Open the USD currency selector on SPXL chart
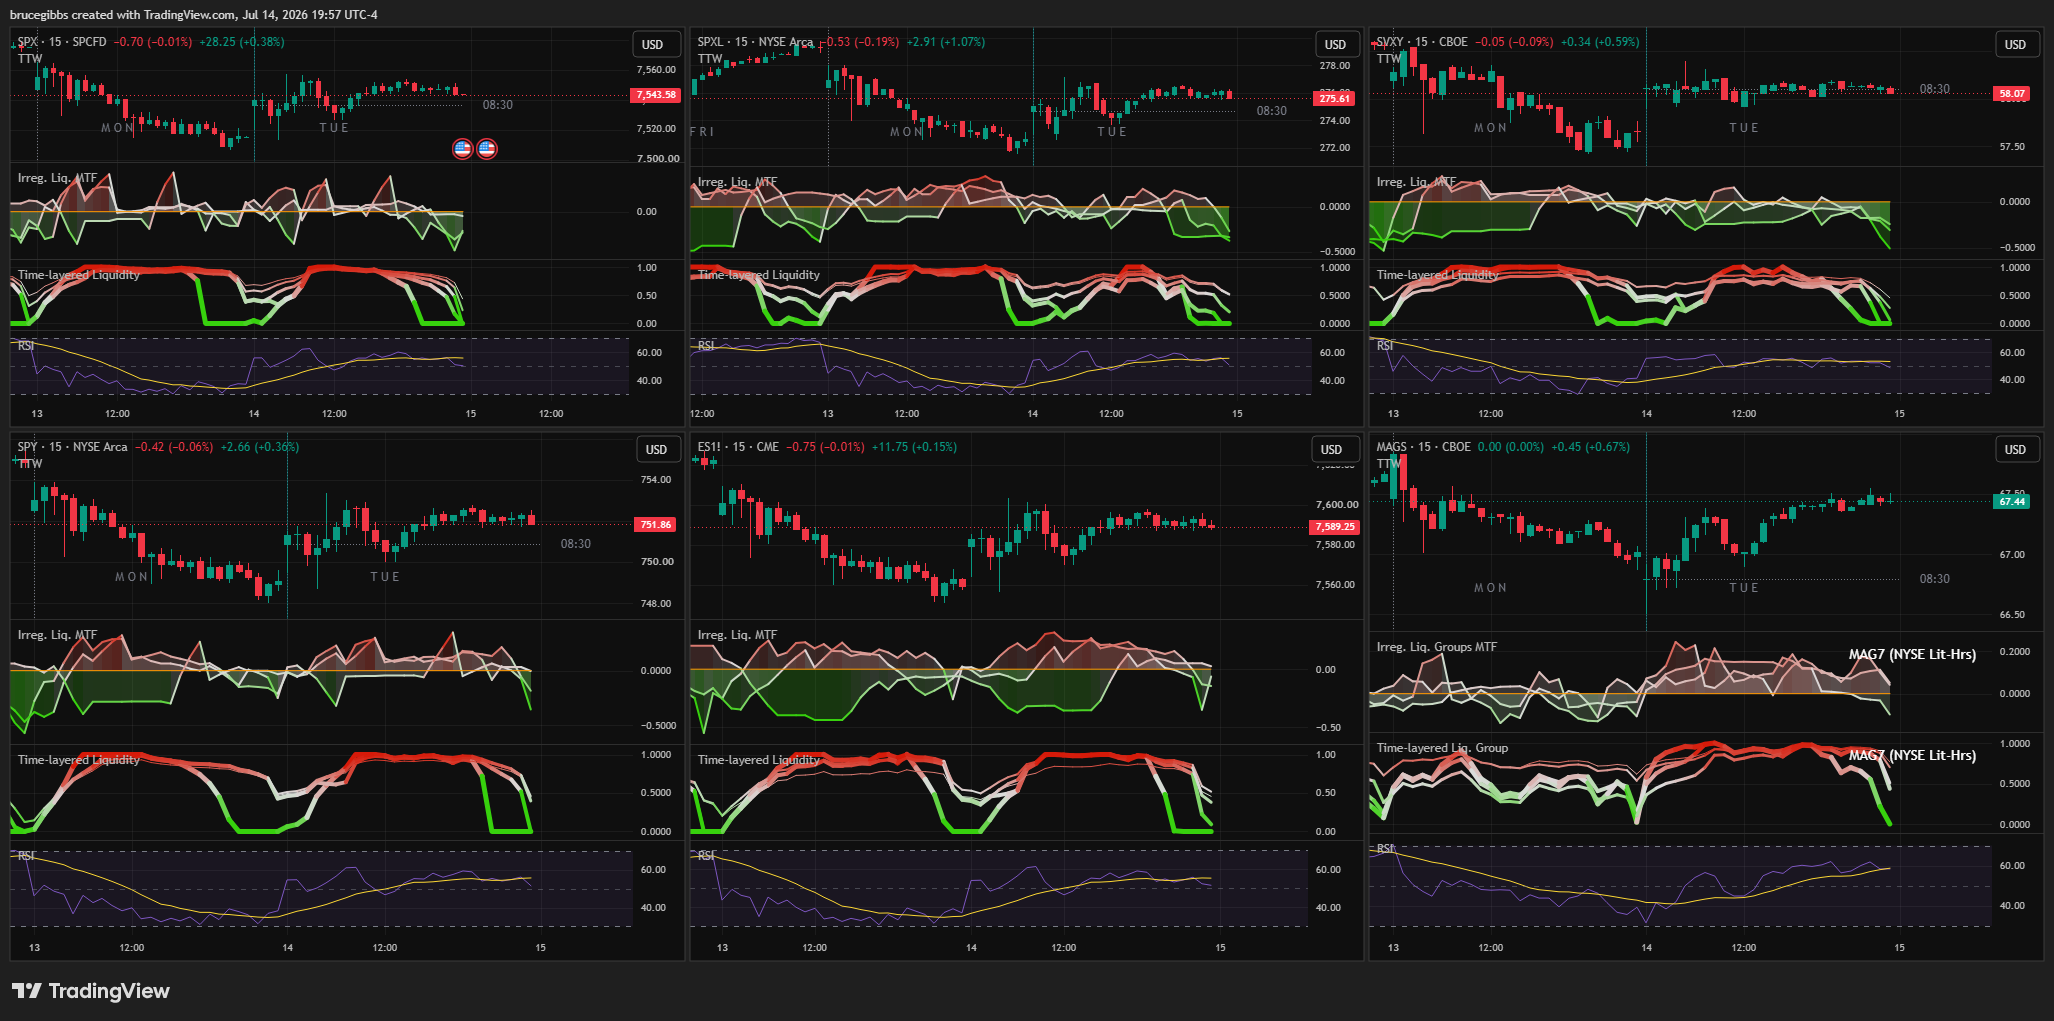2054x1021 pixels. [1335, 44]
